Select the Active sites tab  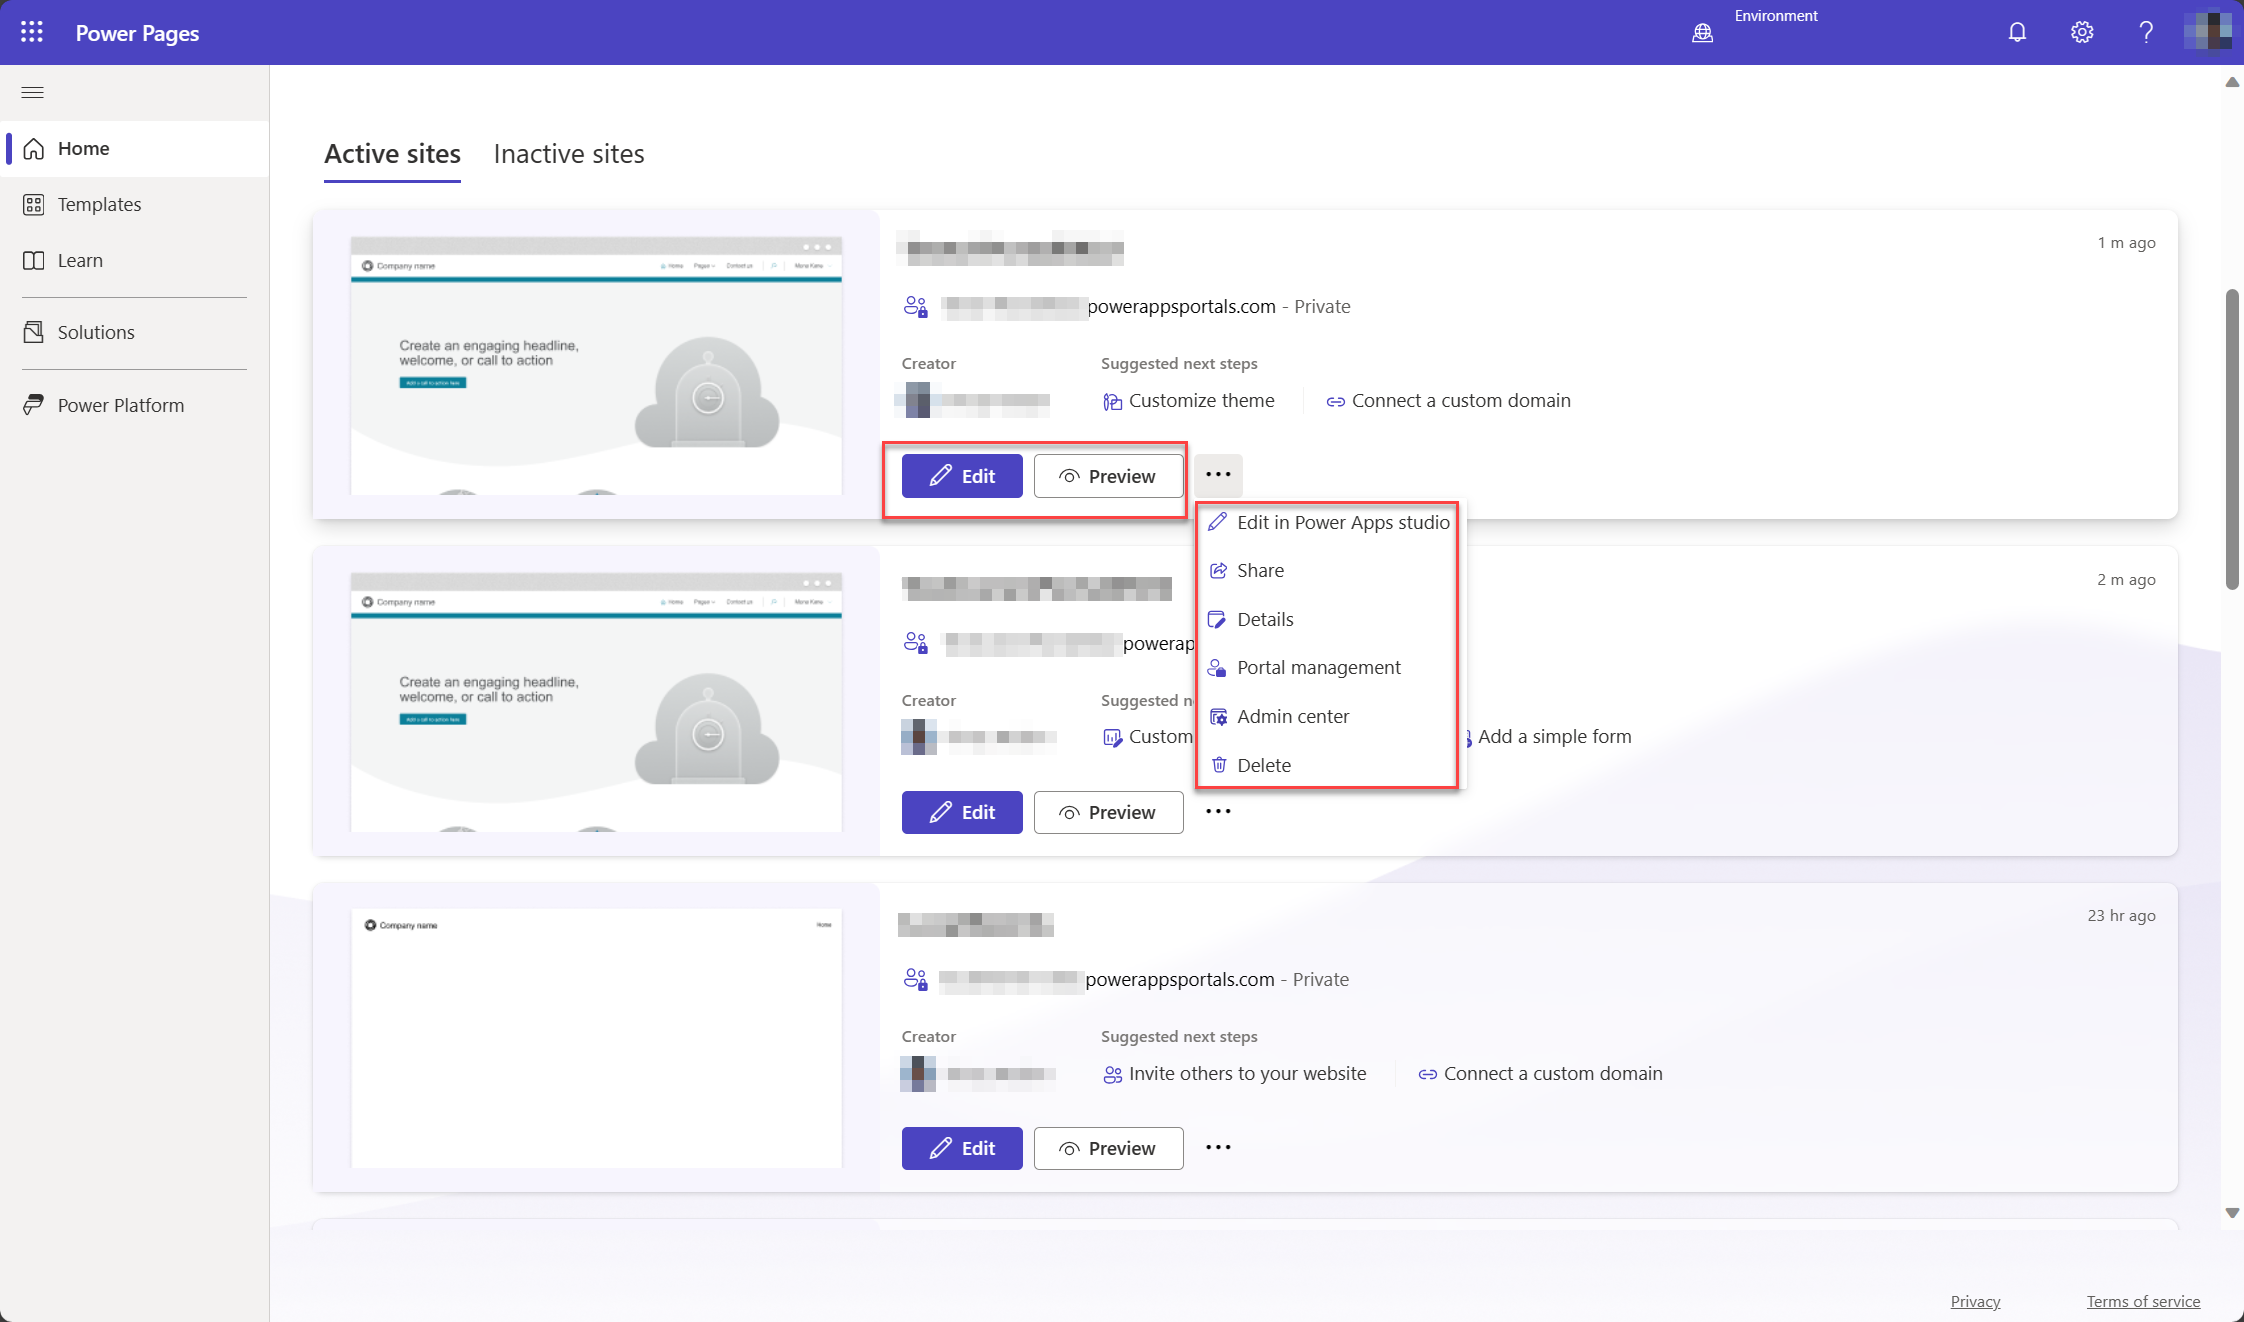point(392,154)
